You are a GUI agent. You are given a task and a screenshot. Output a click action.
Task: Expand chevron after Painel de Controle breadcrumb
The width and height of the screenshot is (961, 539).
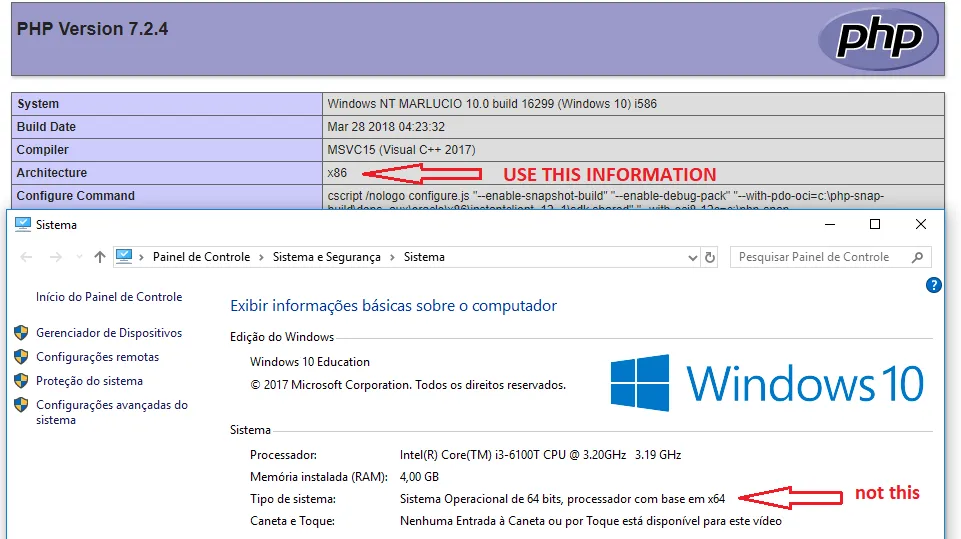[261, 257]
